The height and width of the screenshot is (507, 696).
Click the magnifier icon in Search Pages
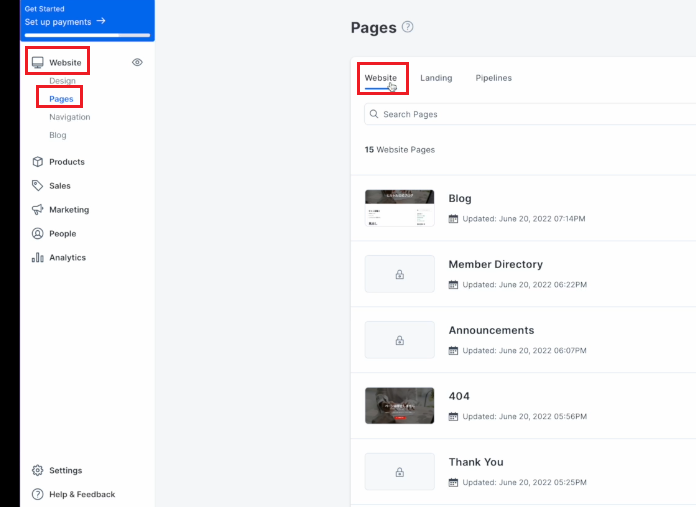[374, 114]
